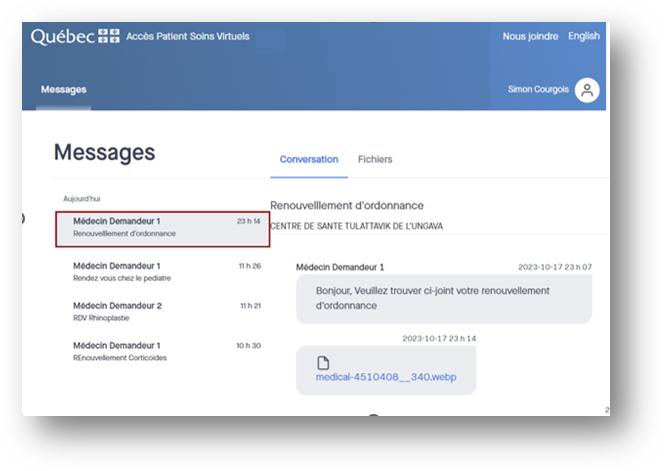Click the 2023-10-17 23 h 14 timestamp

(439, 338)
